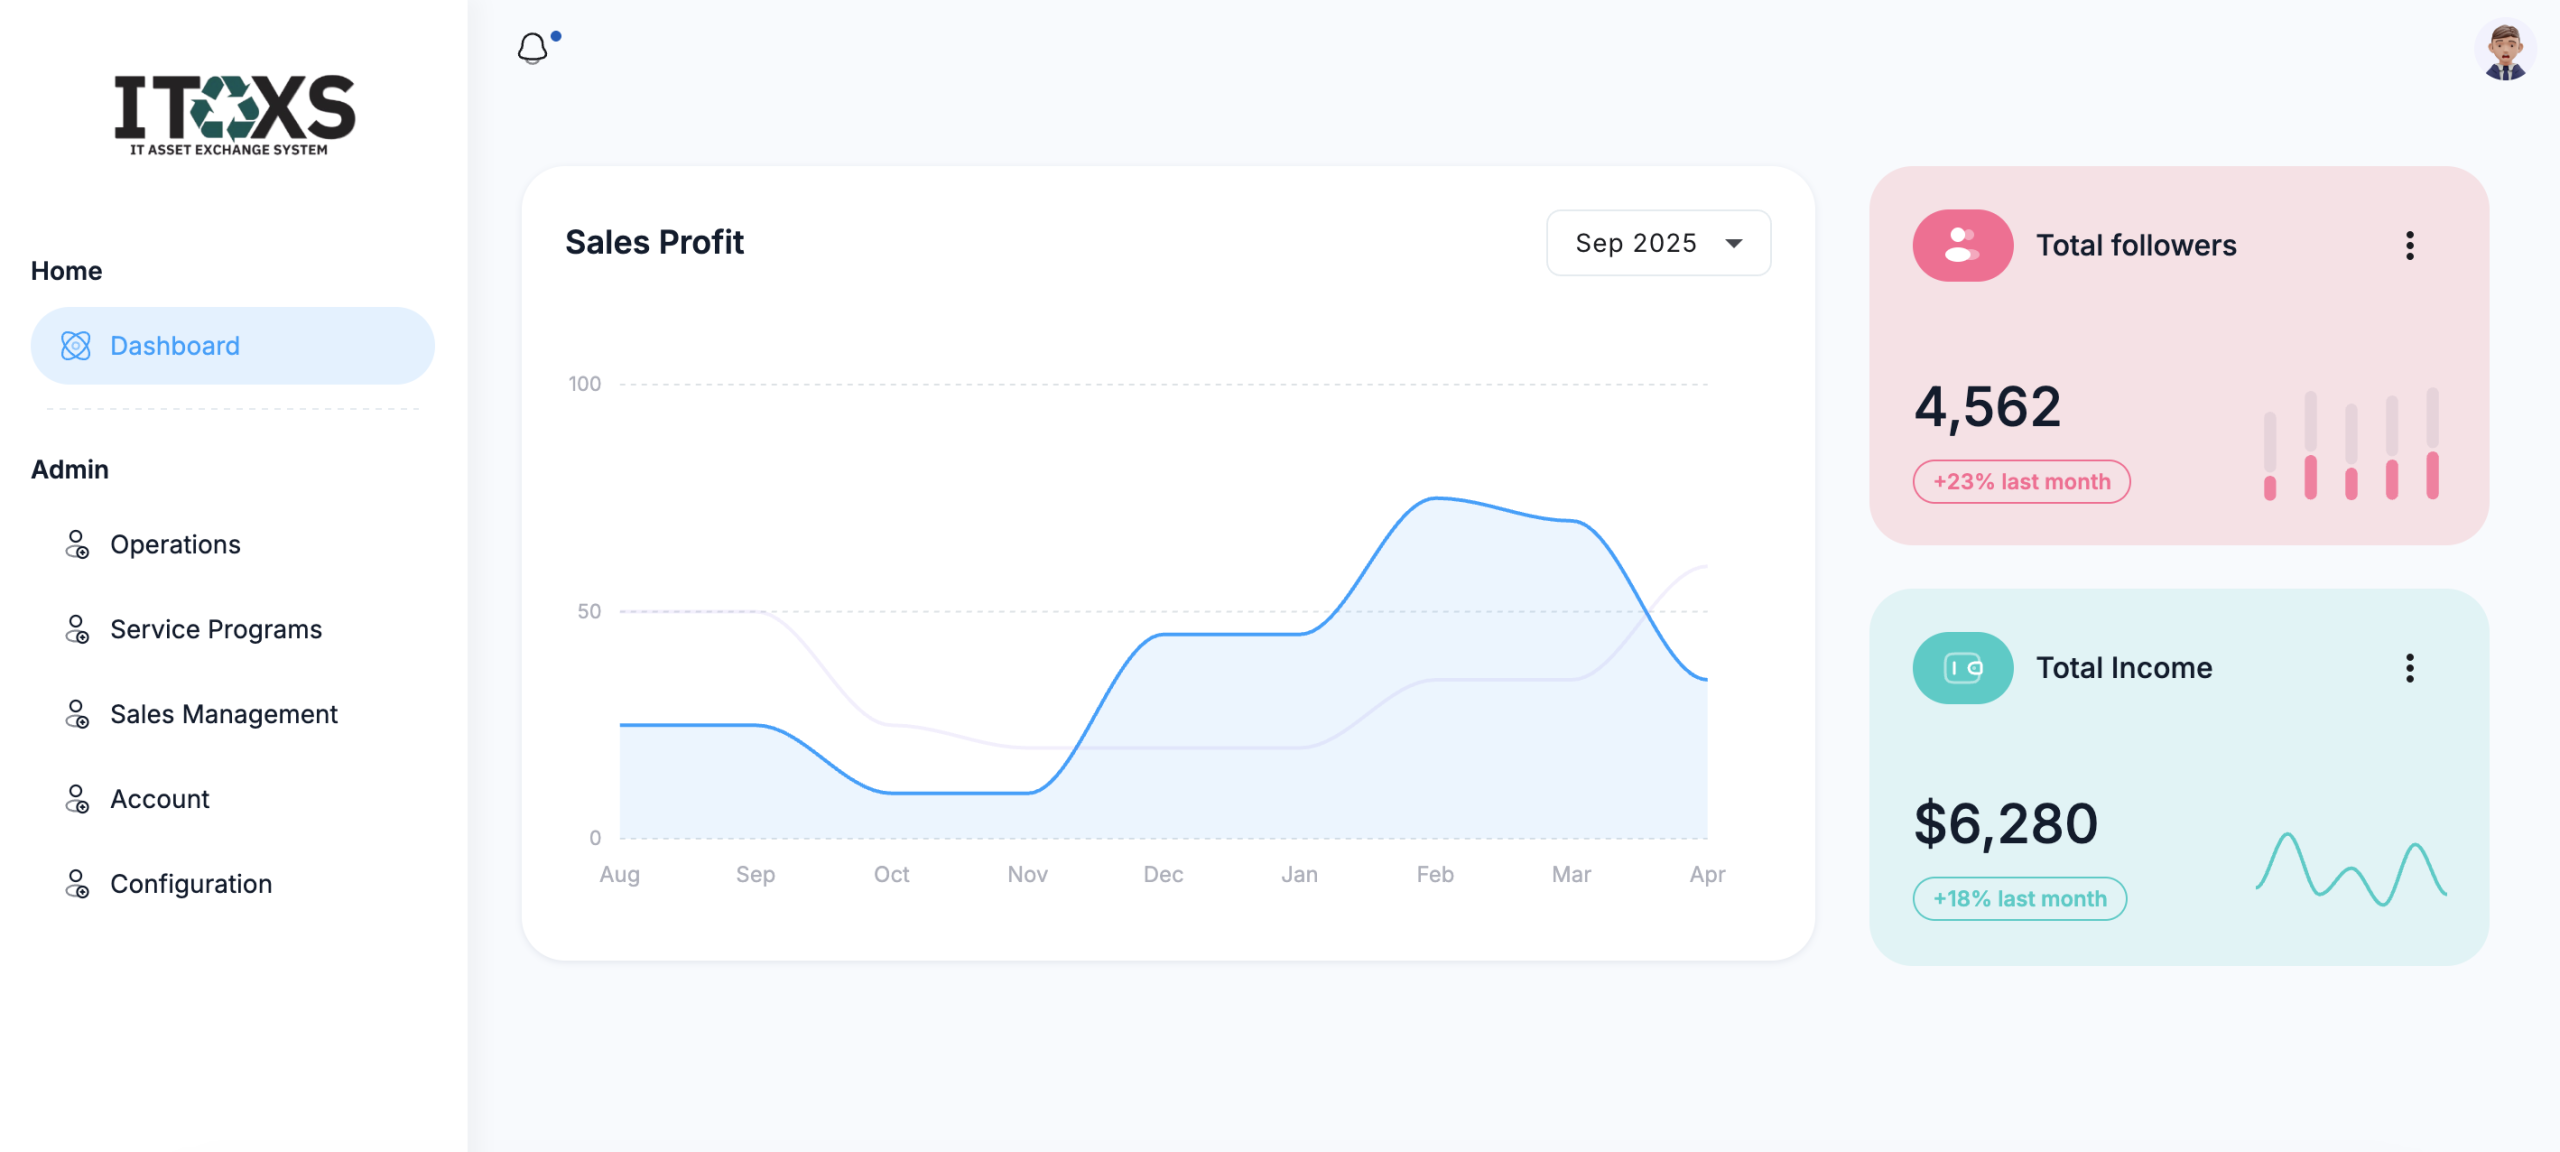Click the Feb label on chart axis
This screenshot has width=2560, height=1152.
(x=1434, y=875)
